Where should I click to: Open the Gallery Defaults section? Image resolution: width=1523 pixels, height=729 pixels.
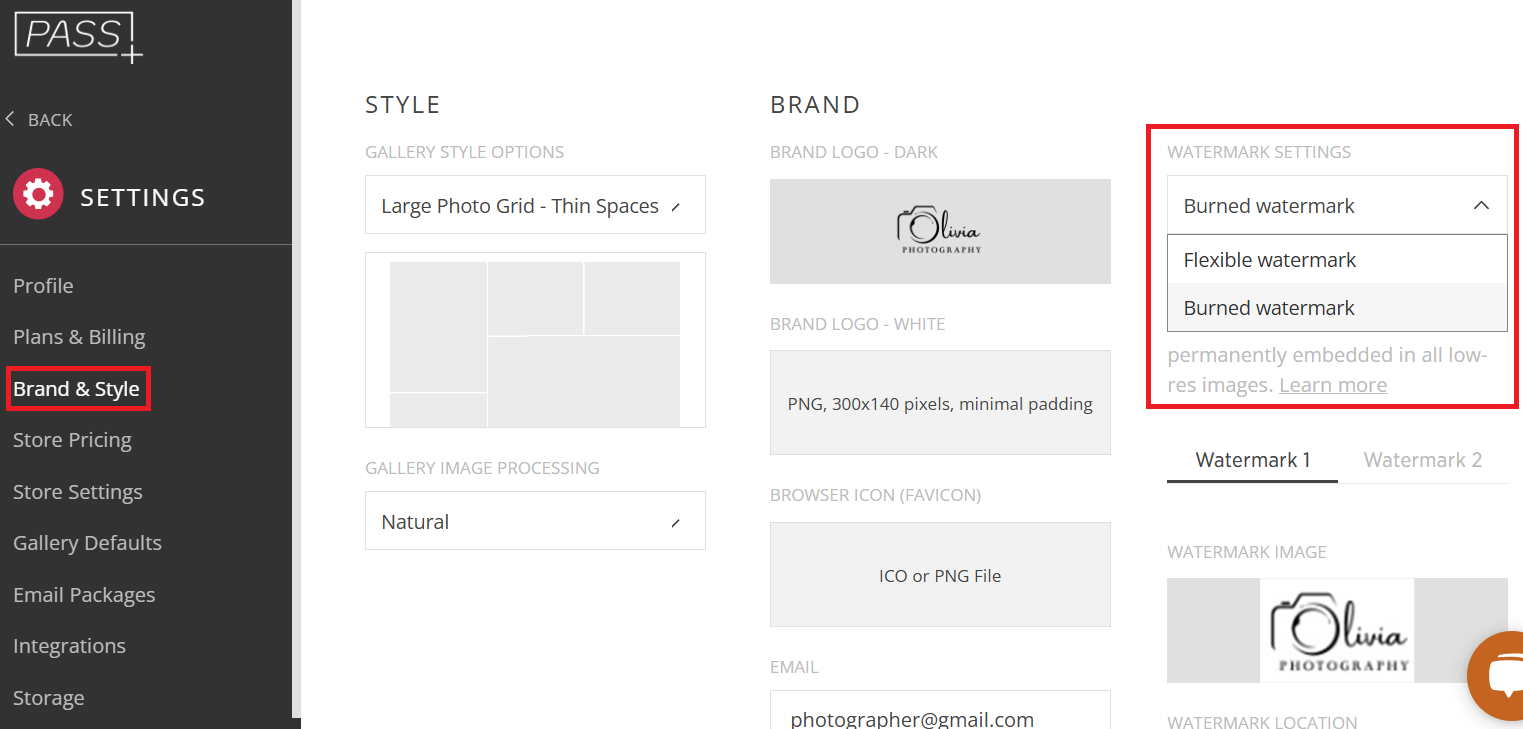tap(87, 543)
